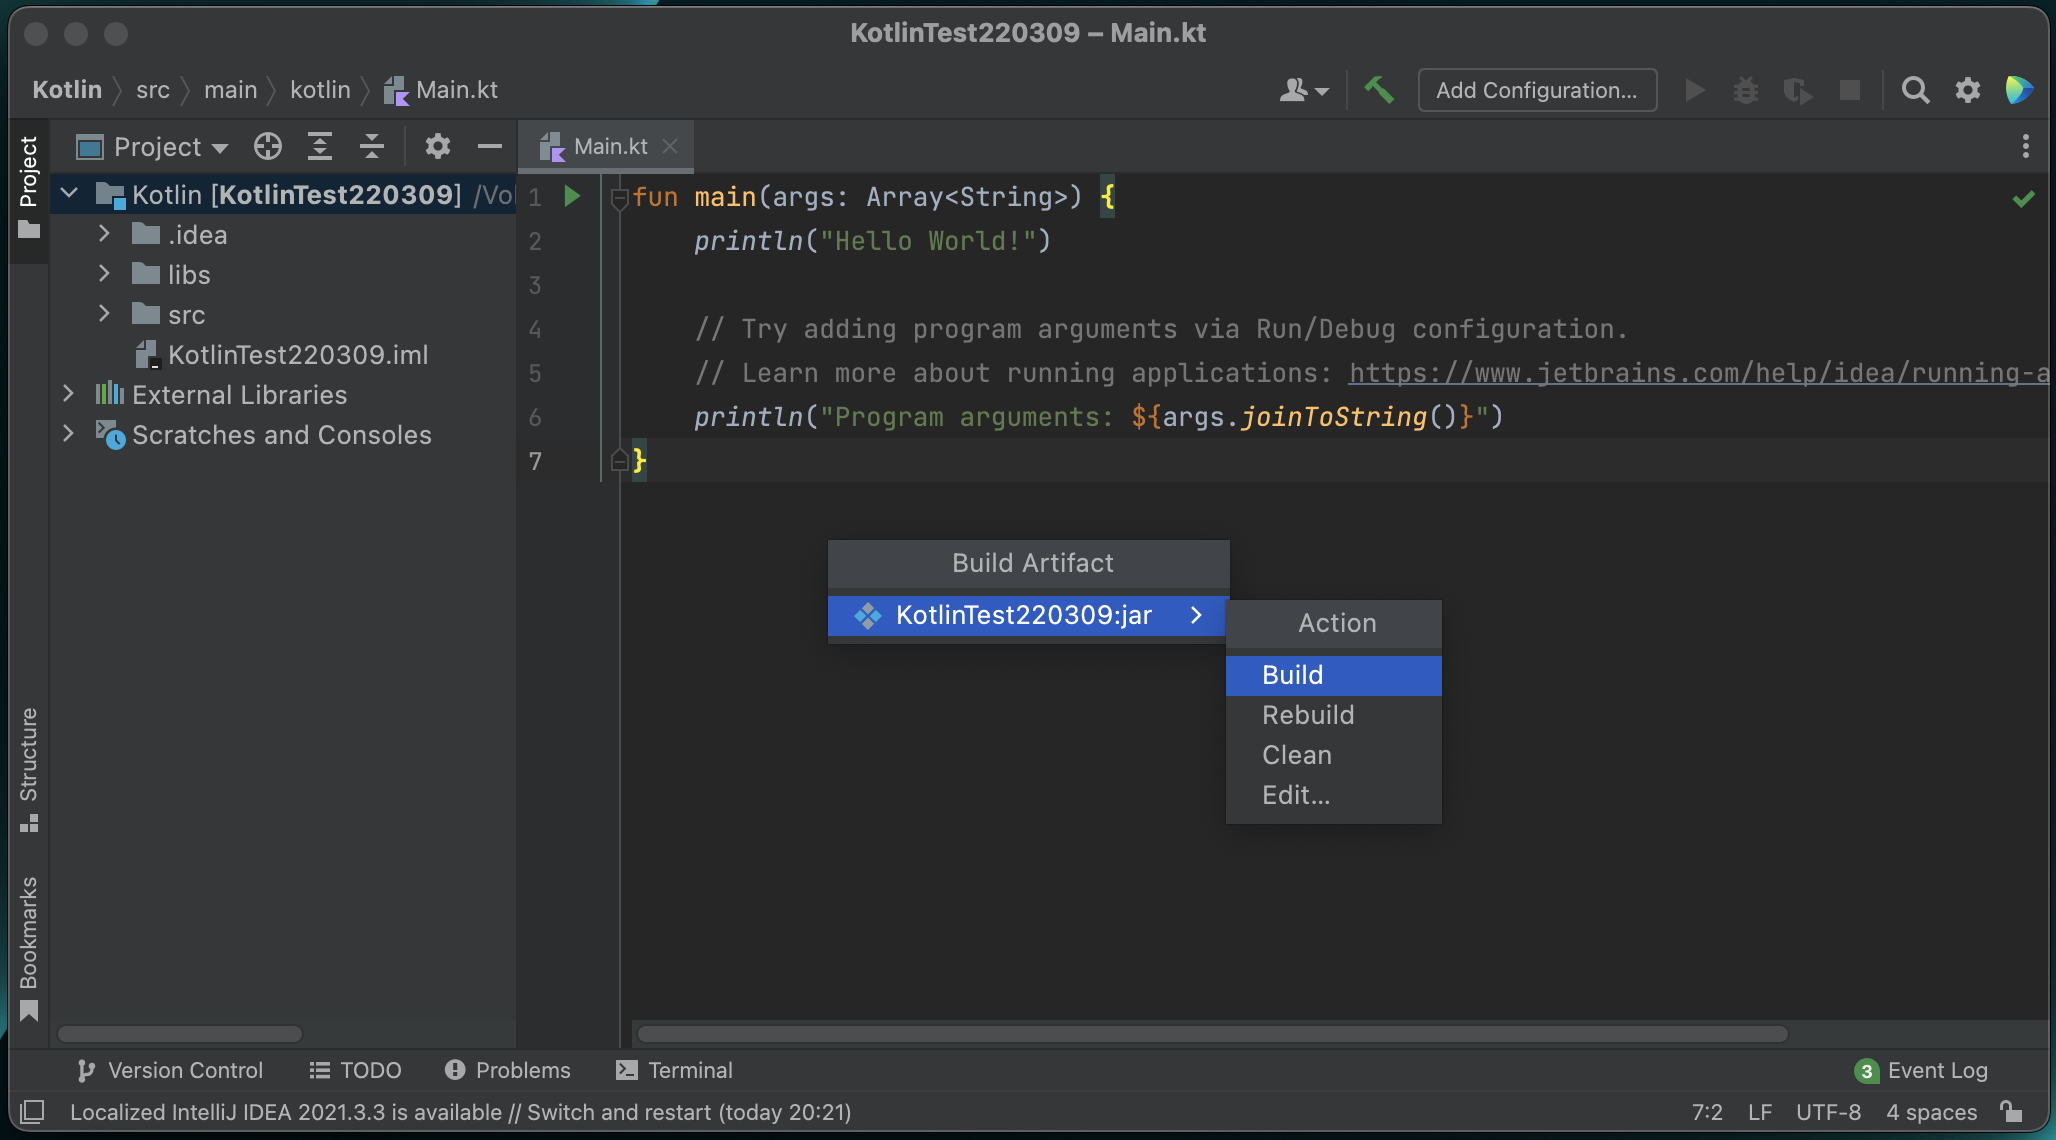2056x1140 pixels.
Task: Click Project panel horizontal scrollbar
Action: 180,1033
